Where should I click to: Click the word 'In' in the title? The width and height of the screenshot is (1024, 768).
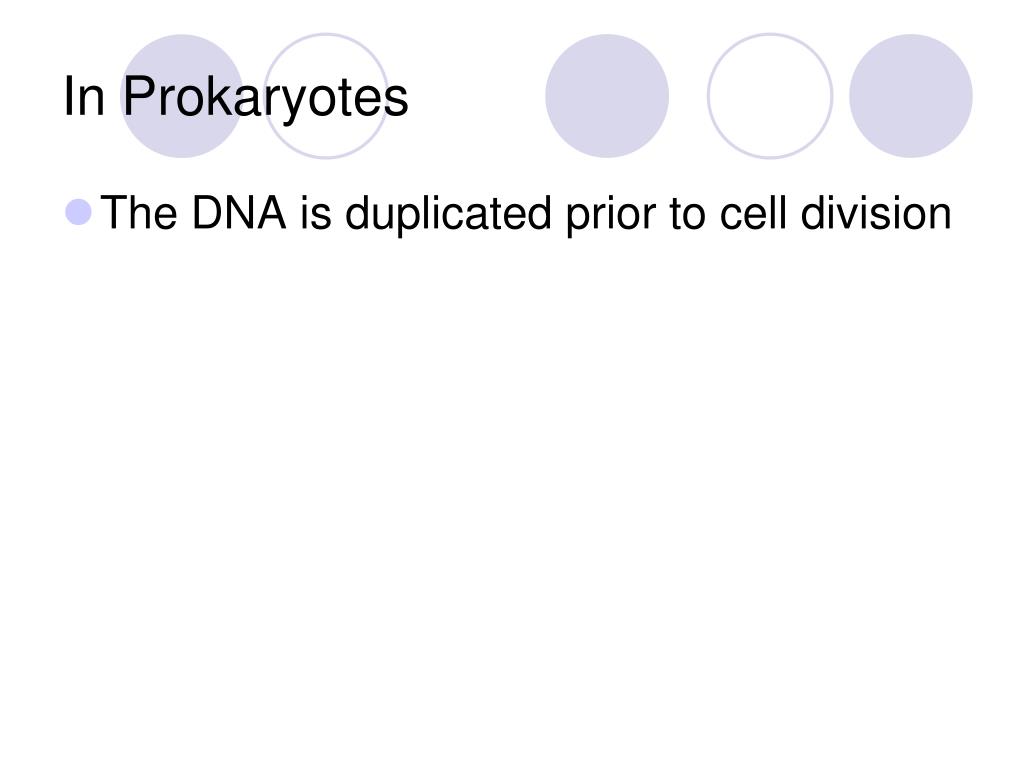(84, 96)
